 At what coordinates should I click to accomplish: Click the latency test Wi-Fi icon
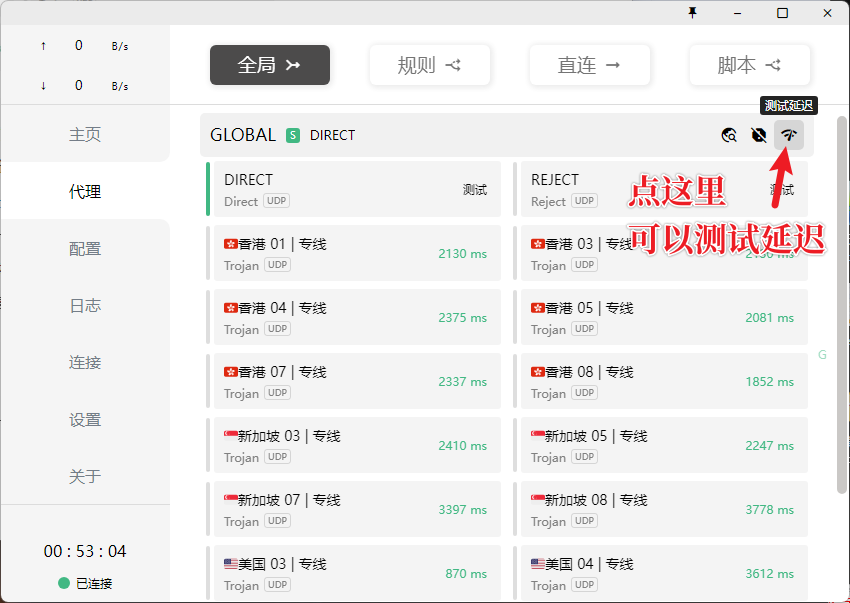[789, 135]
